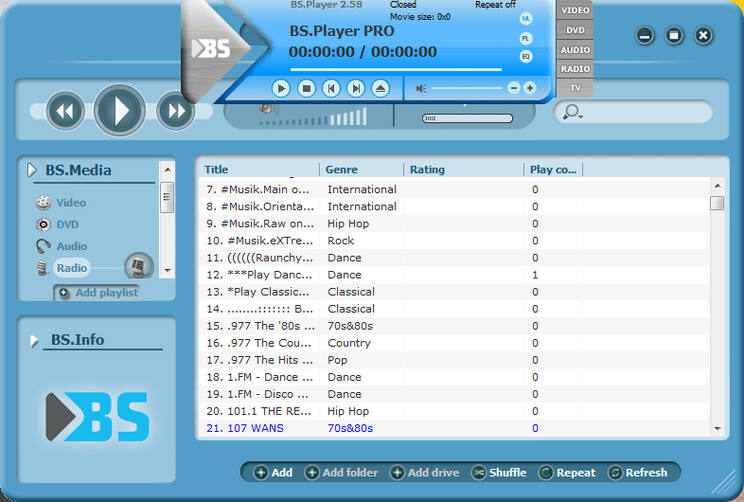Click BS.Media list scroll up arrow

point(167,169)
